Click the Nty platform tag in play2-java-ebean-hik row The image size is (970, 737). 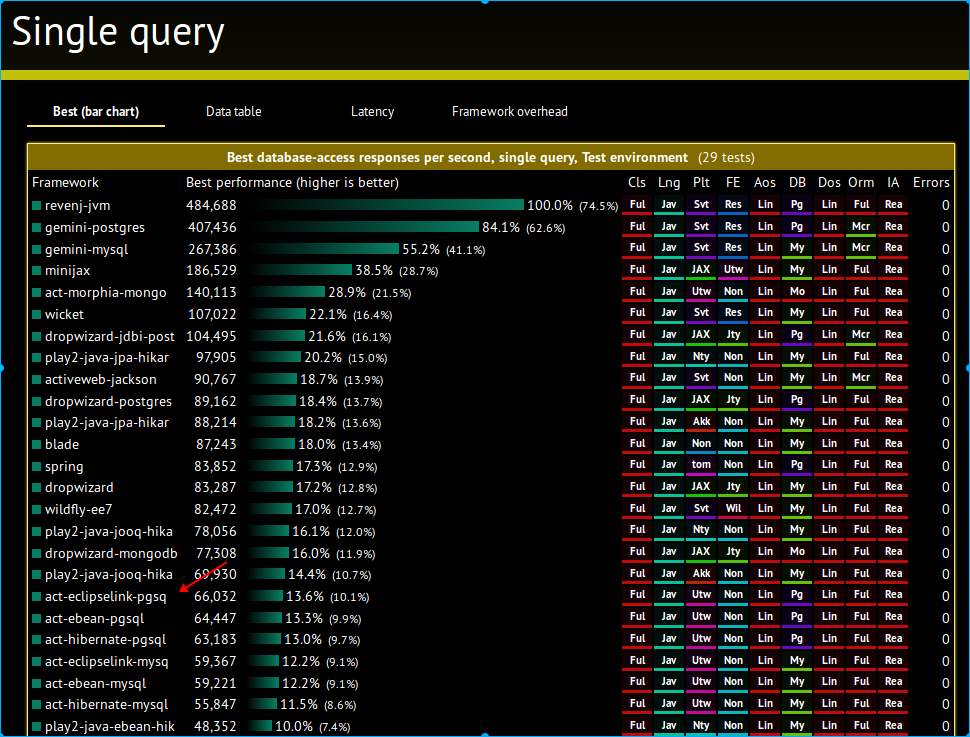pos(701,725)
